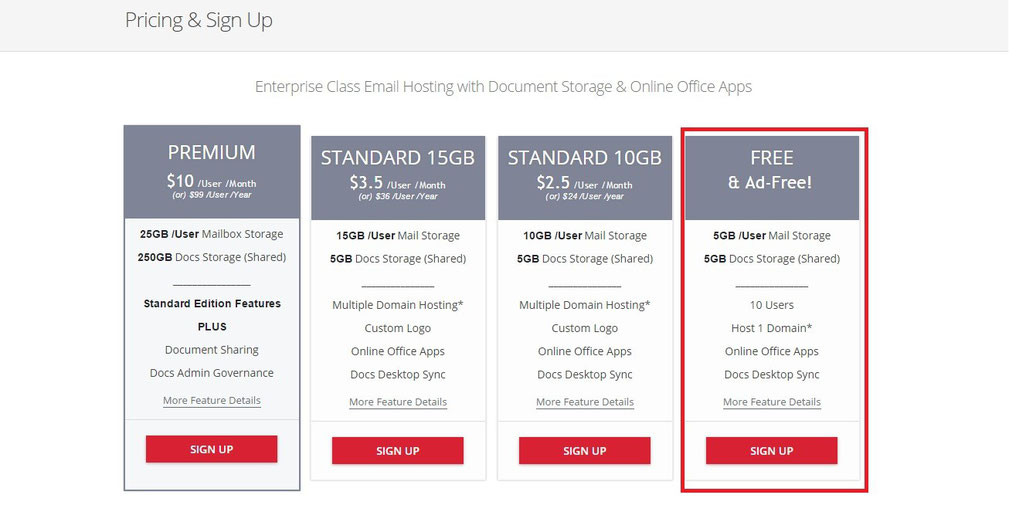Click '(or) $36 /User /Year' text
Viewport: 1009px width, 522px height.
coord(398,196)
